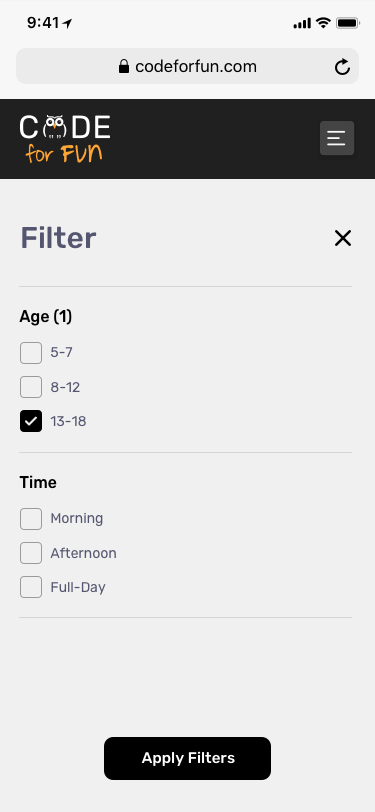
Task: Enable the Afternoon time checkbox
Action: [x=31, y=553]
